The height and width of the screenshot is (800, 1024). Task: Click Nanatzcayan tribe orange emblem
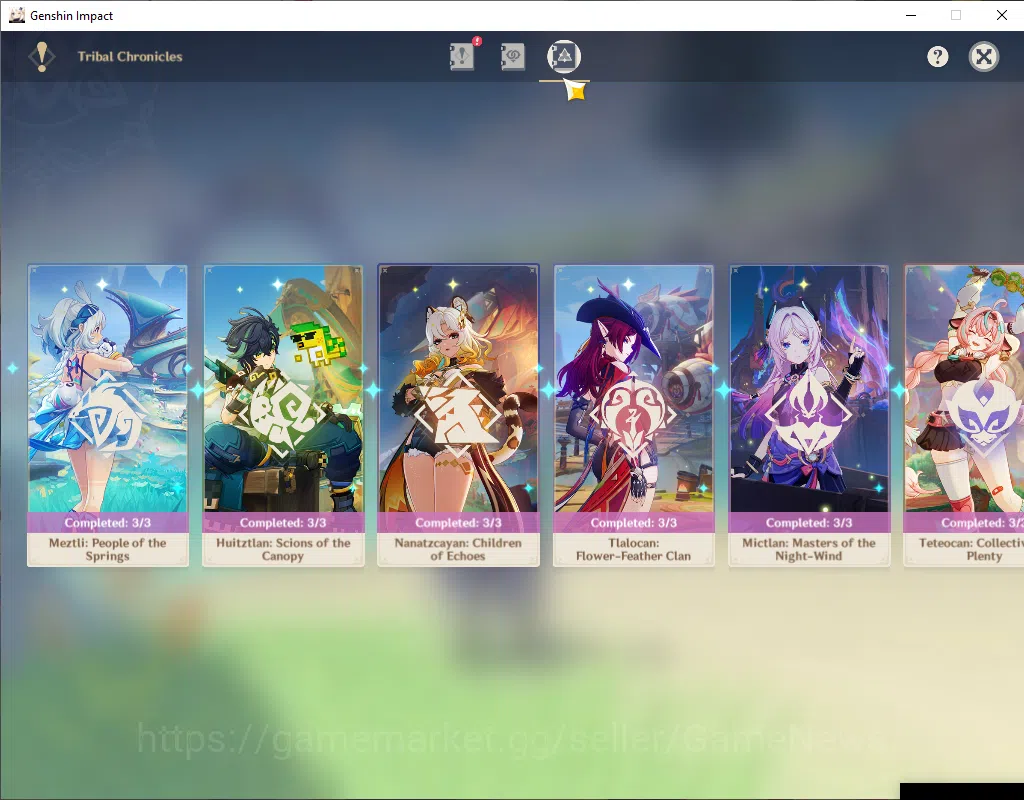(x=458, y=414)
